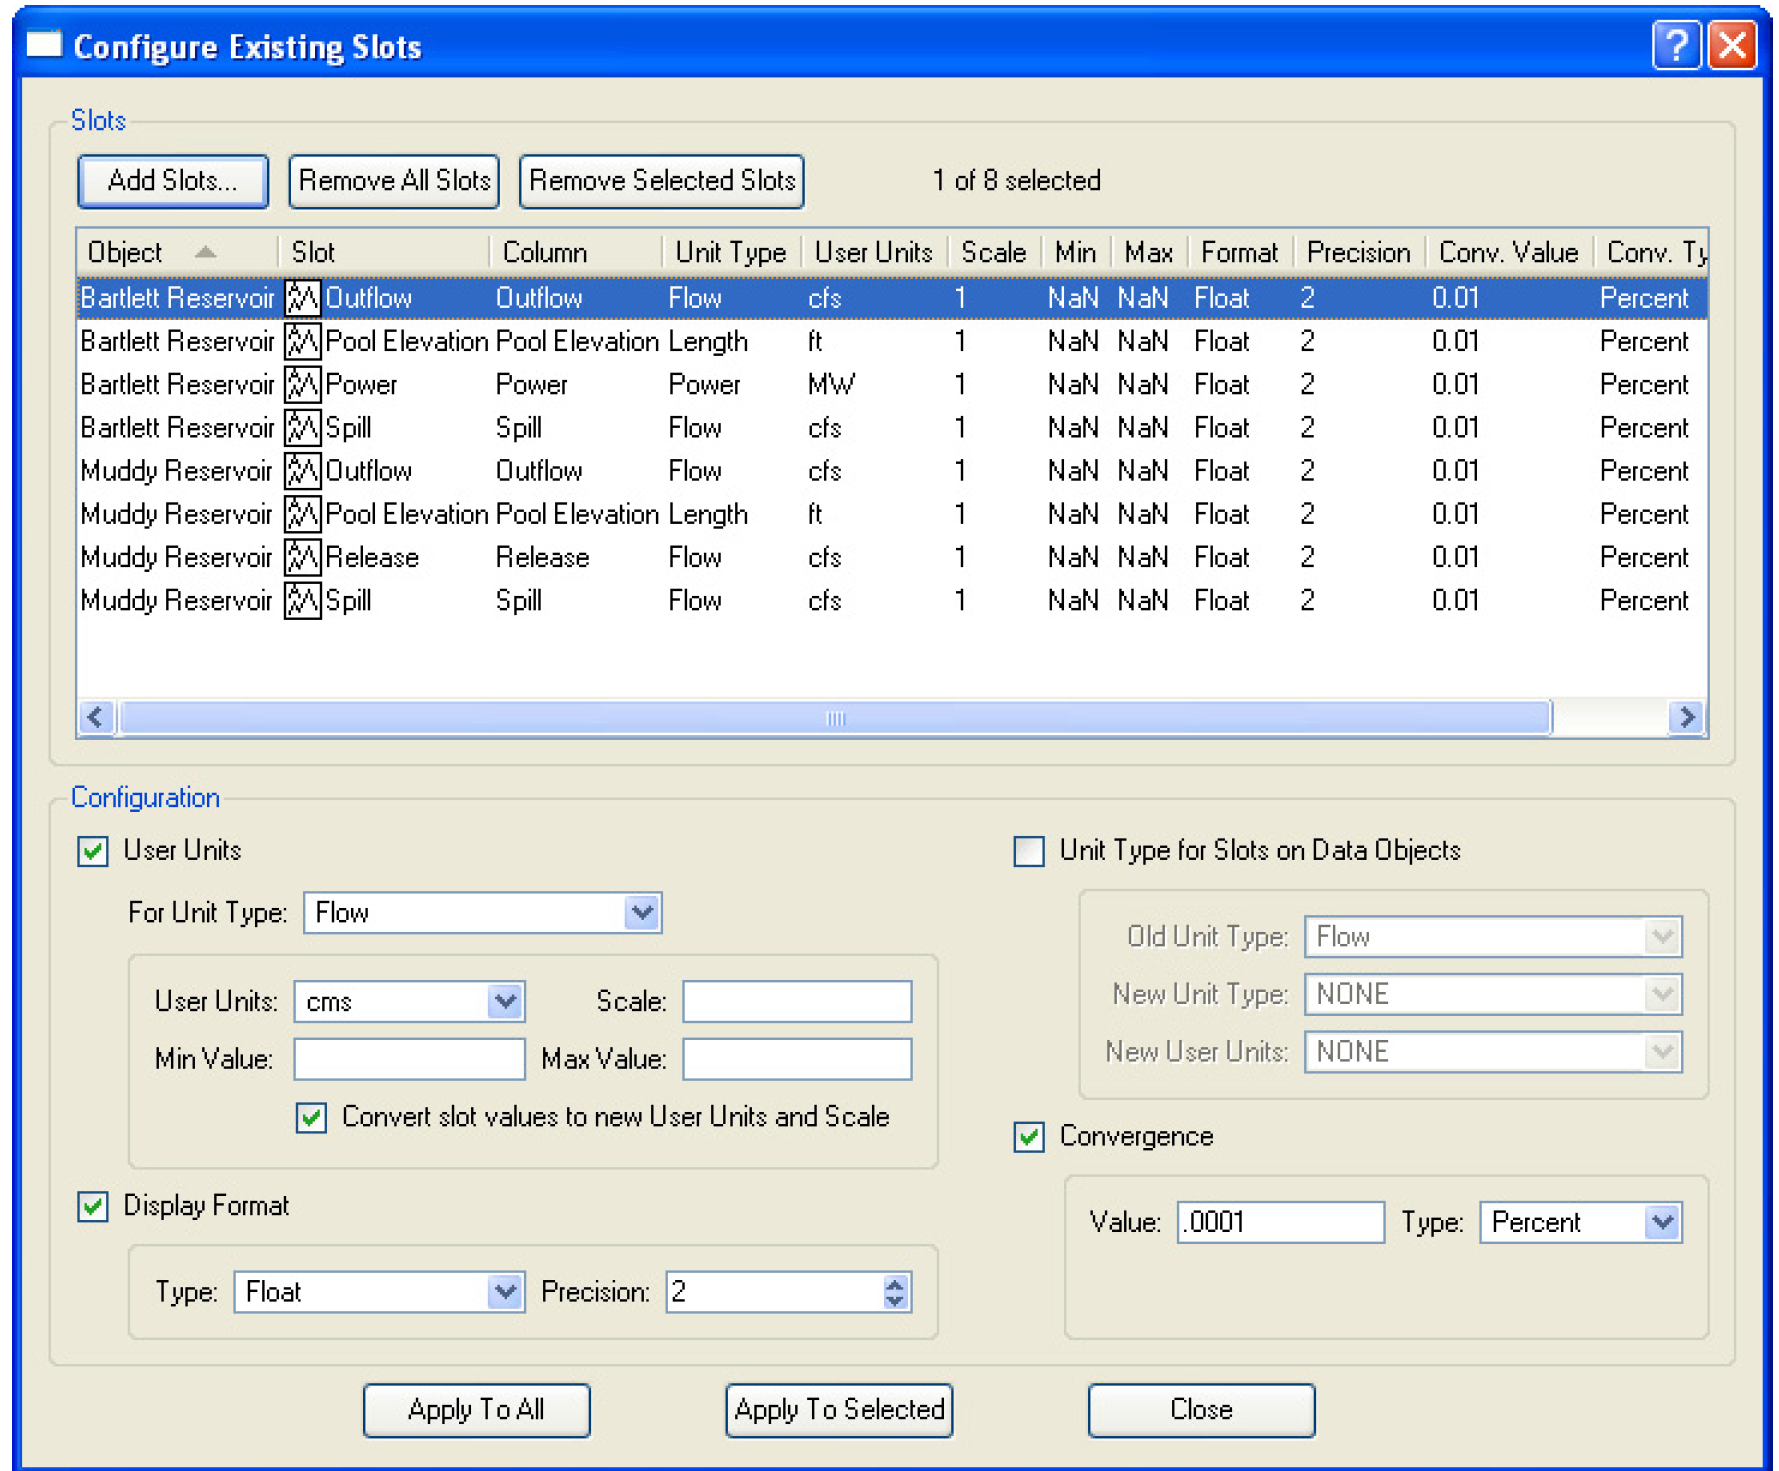Click the Unit Type column header

(730, 252)
